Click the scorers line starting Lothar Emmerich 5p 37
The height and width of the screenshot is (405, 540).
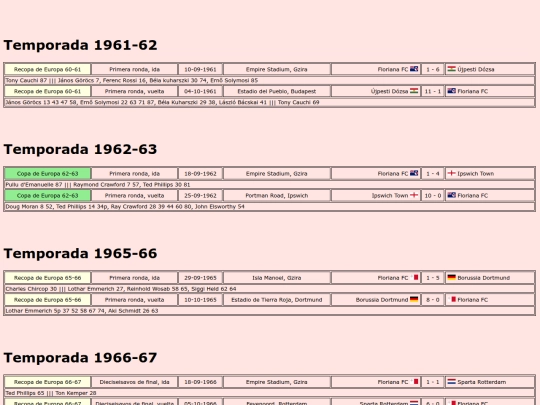pos(269,311)
